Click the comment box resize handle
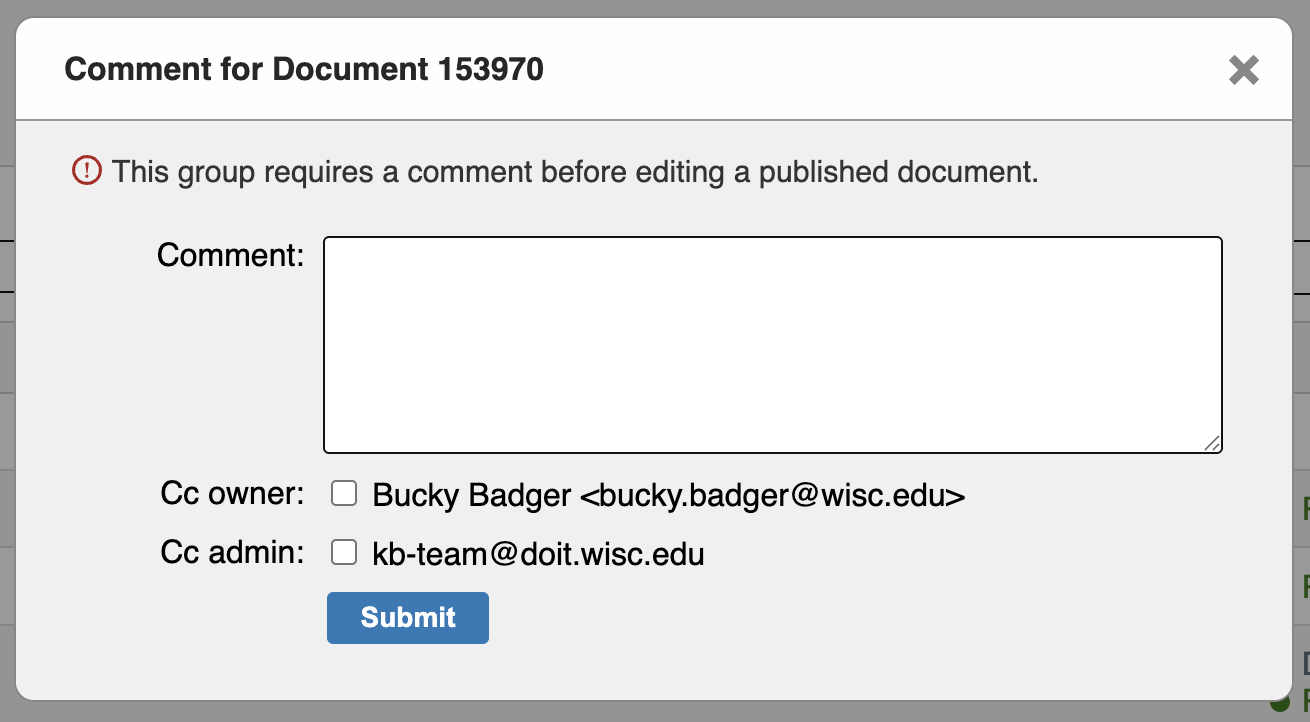1310x722 pixels. (1212, 444)
